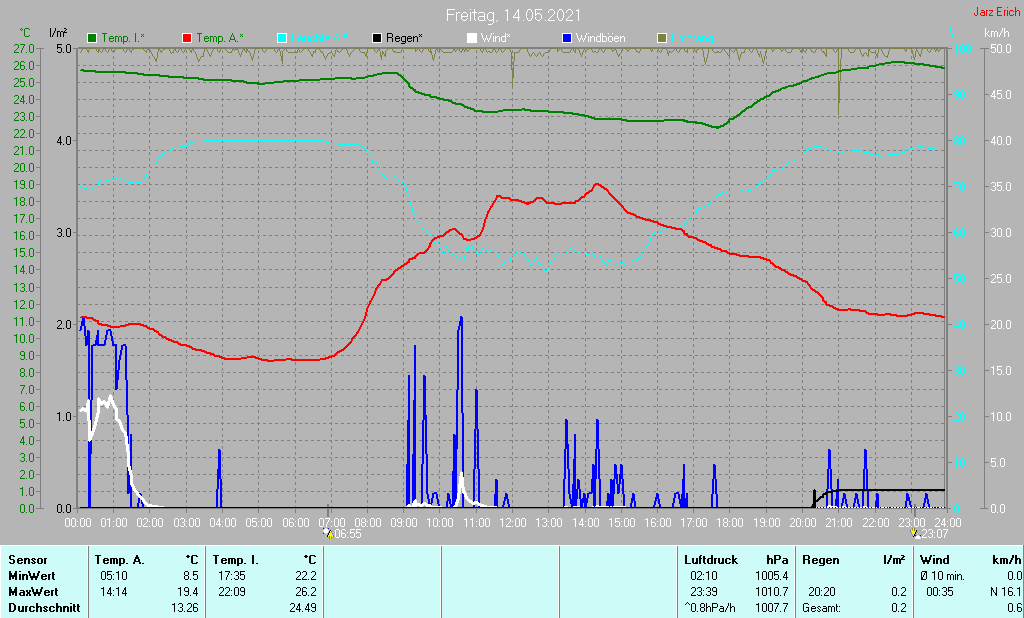Image resolution: width=1024 pixels, height=618 pixels.
Task: Click the sunrise time '06:55'
Action: point(348,534)
